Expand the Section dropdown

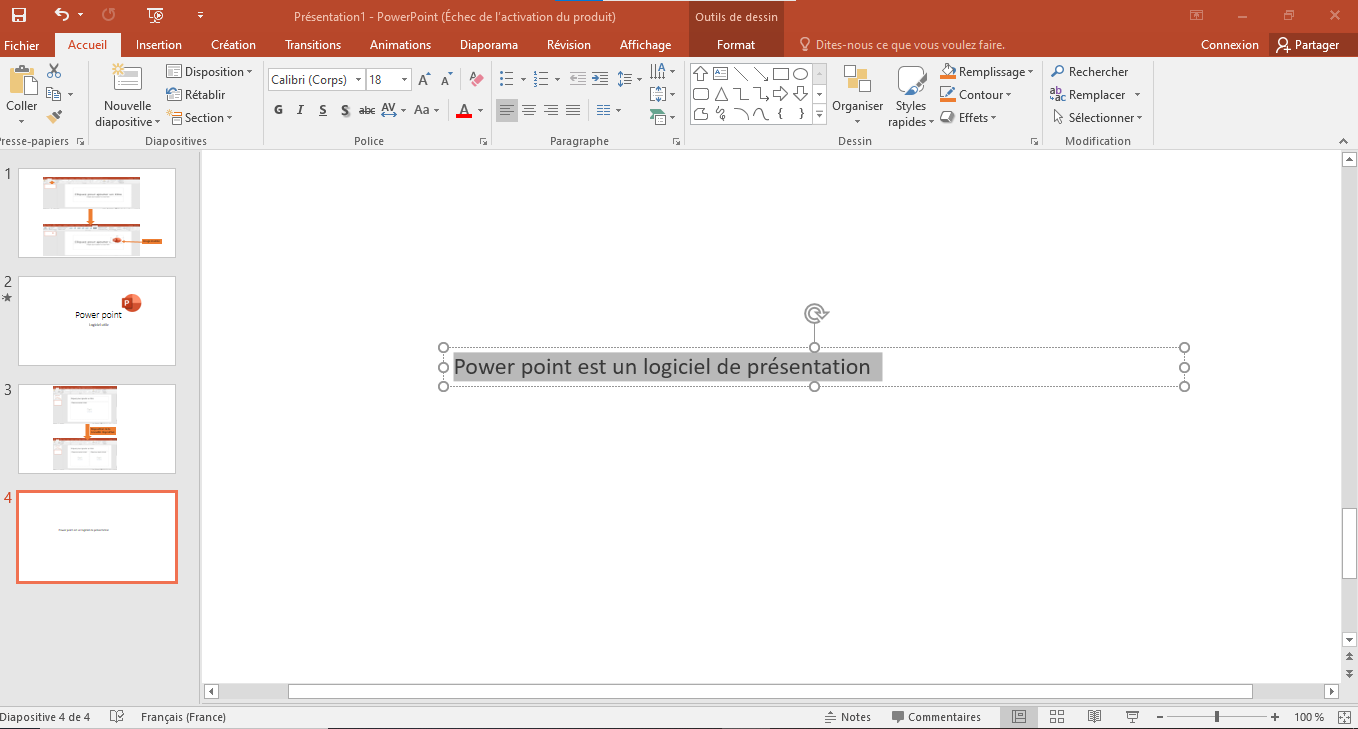[199, 117]
